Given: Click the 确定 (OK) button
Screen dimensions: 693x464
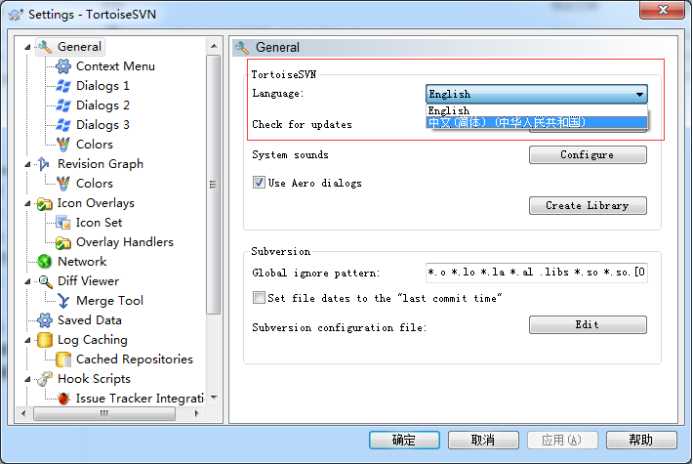Looking at the screenshot, I should click(404, 440).
